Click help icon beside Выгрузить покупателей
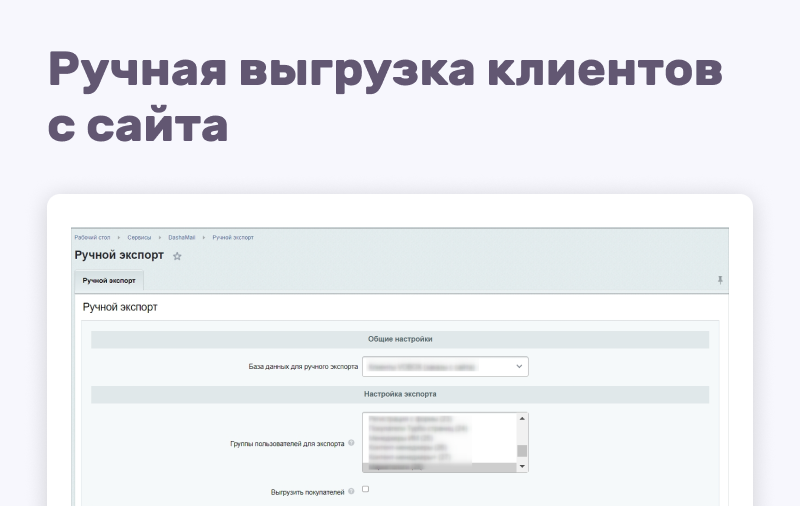Screen dimensions: 800x506 coord(351,492)
